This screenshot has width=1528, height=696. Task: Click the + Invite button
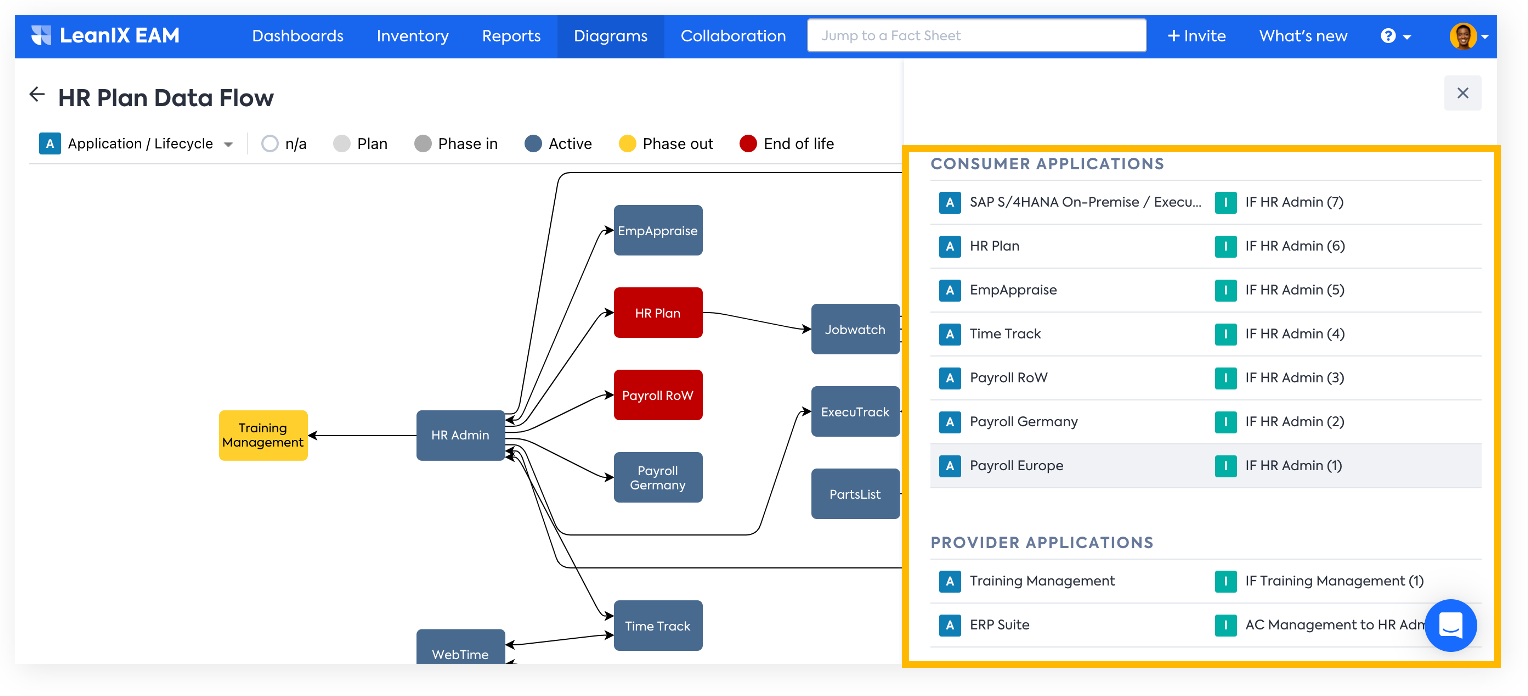(x=1196, y=36)
